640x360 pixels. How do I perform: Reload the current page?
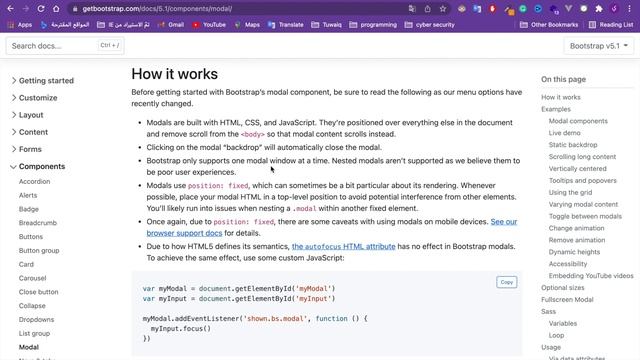(41, 9)
